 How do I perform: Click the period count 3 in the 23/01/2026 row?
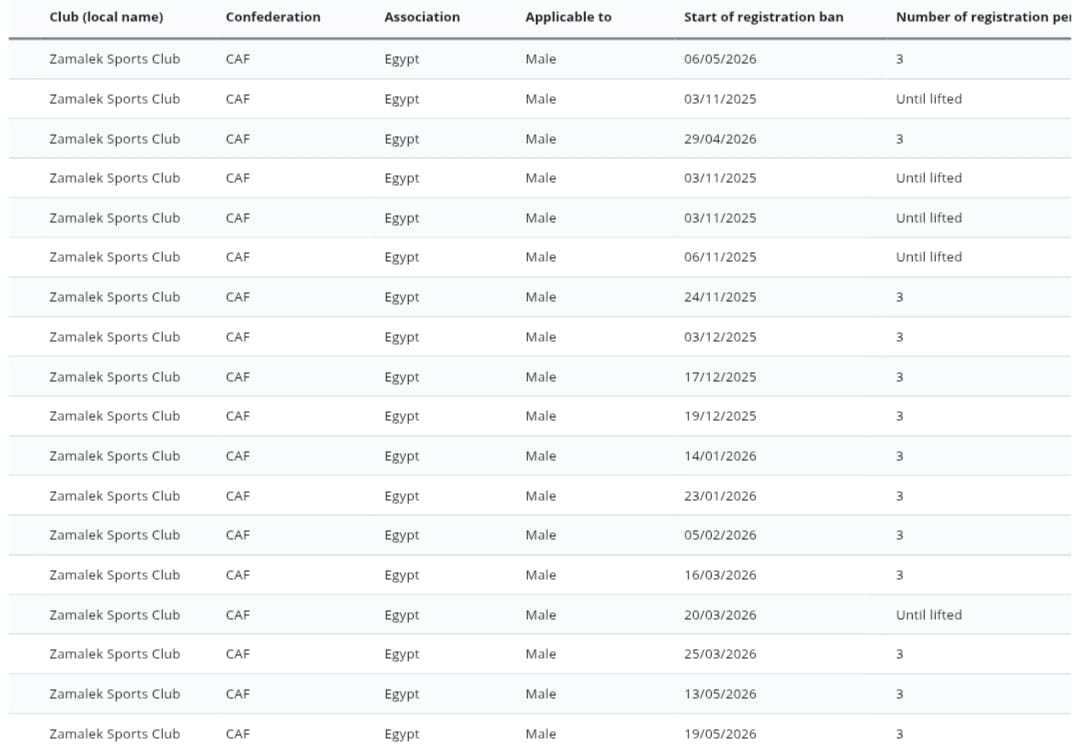click(x=899, y=496)
